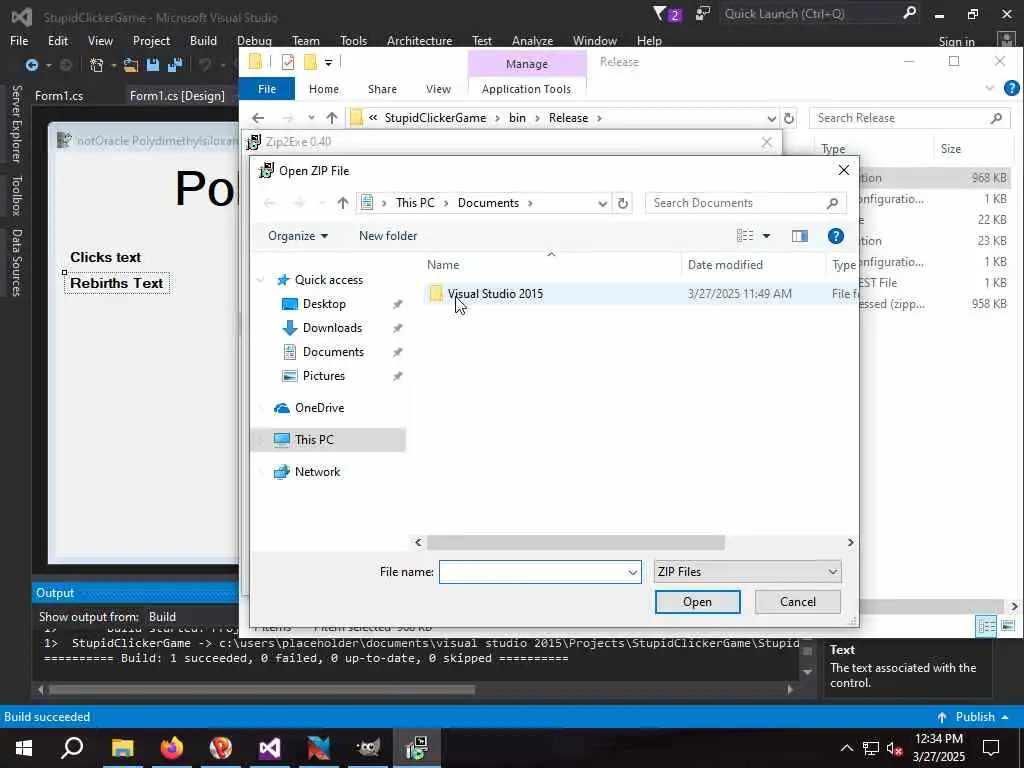
Task: Click the File name input field
Action: click(x=533, y=572)
